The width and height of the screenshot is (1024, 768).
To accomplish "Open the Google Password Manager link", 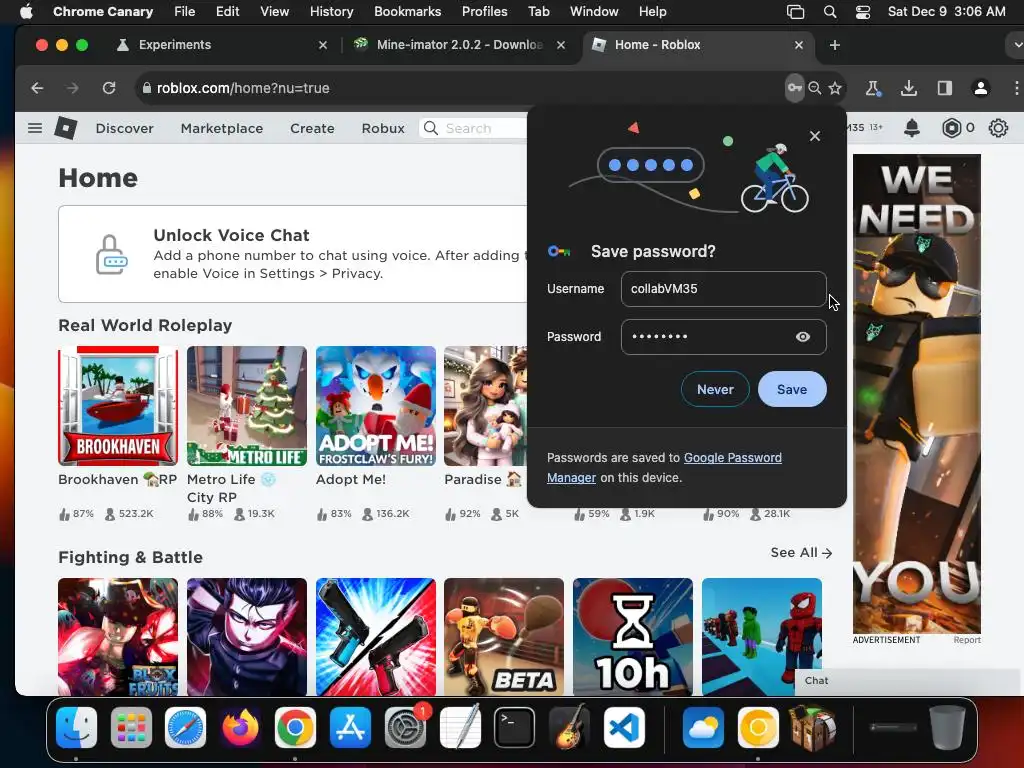I will coord(732,458).
